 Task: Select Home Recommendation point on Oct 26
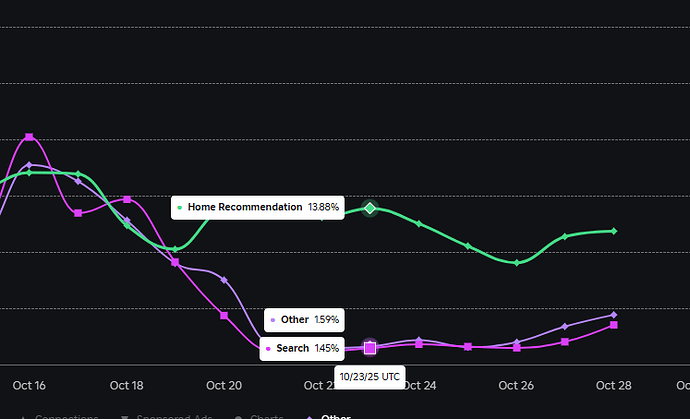point(517,263)
